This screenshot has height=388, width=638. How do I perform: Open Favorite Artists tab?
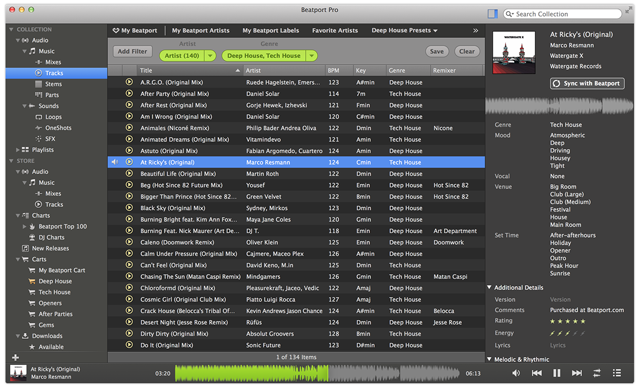pos(335,31)
